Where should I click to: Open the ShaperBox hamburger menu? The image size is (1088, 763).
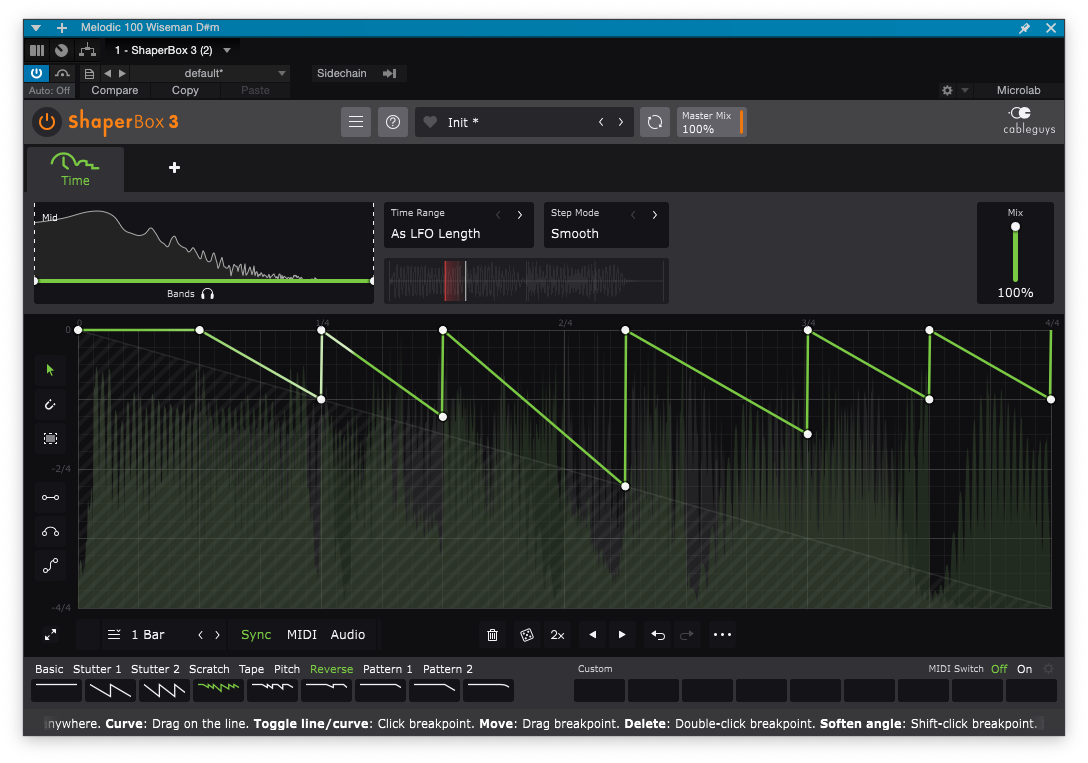click(x=356, y=122)
